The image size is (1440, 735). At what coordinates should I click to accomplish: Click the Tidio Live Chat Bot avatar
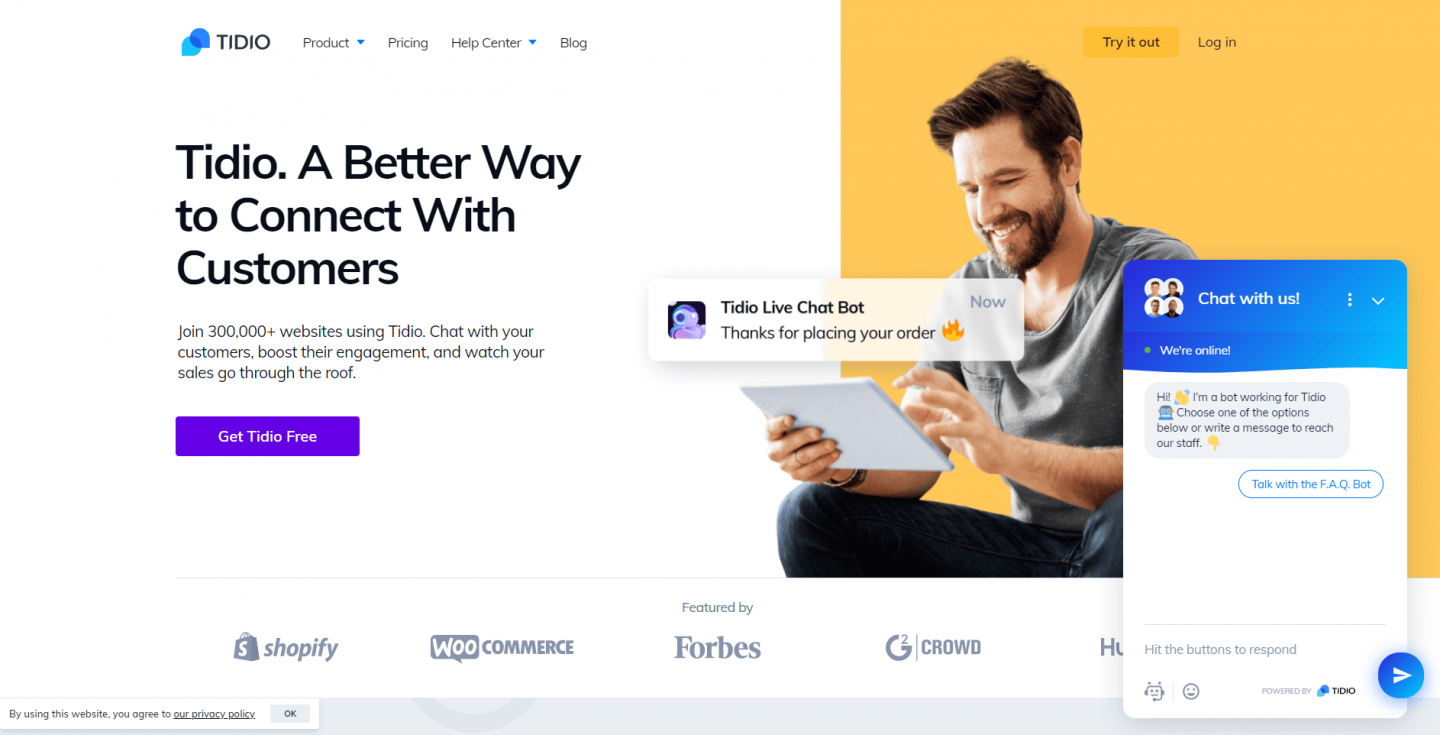tap(687, 320)
